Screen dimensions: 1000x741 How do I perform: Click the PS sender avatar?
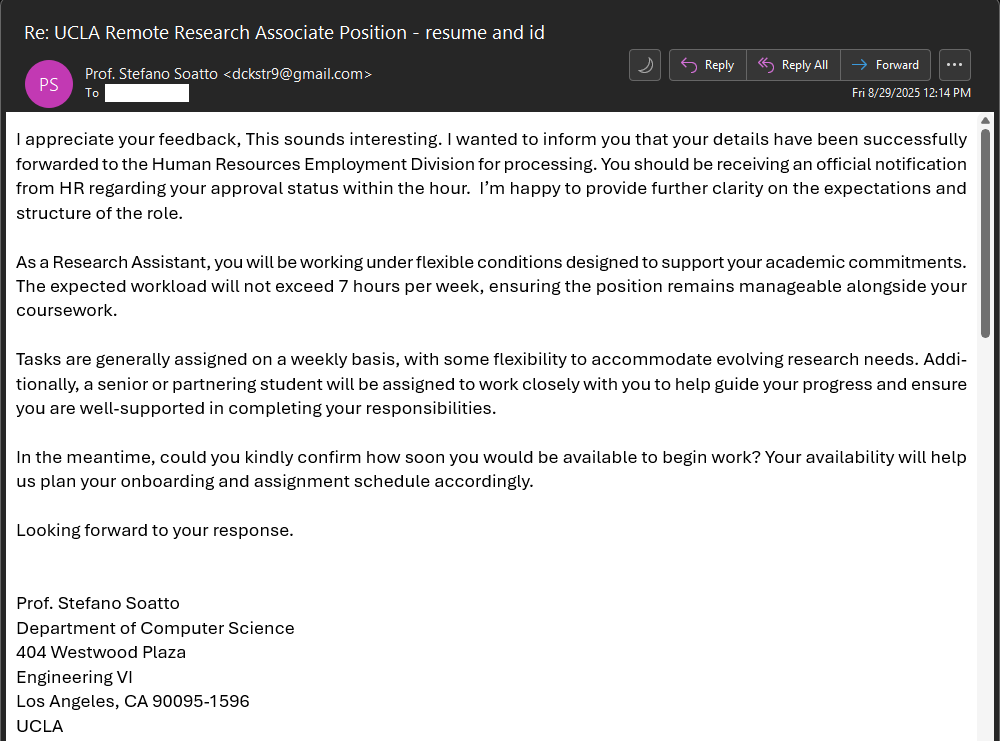pos(49,84)
